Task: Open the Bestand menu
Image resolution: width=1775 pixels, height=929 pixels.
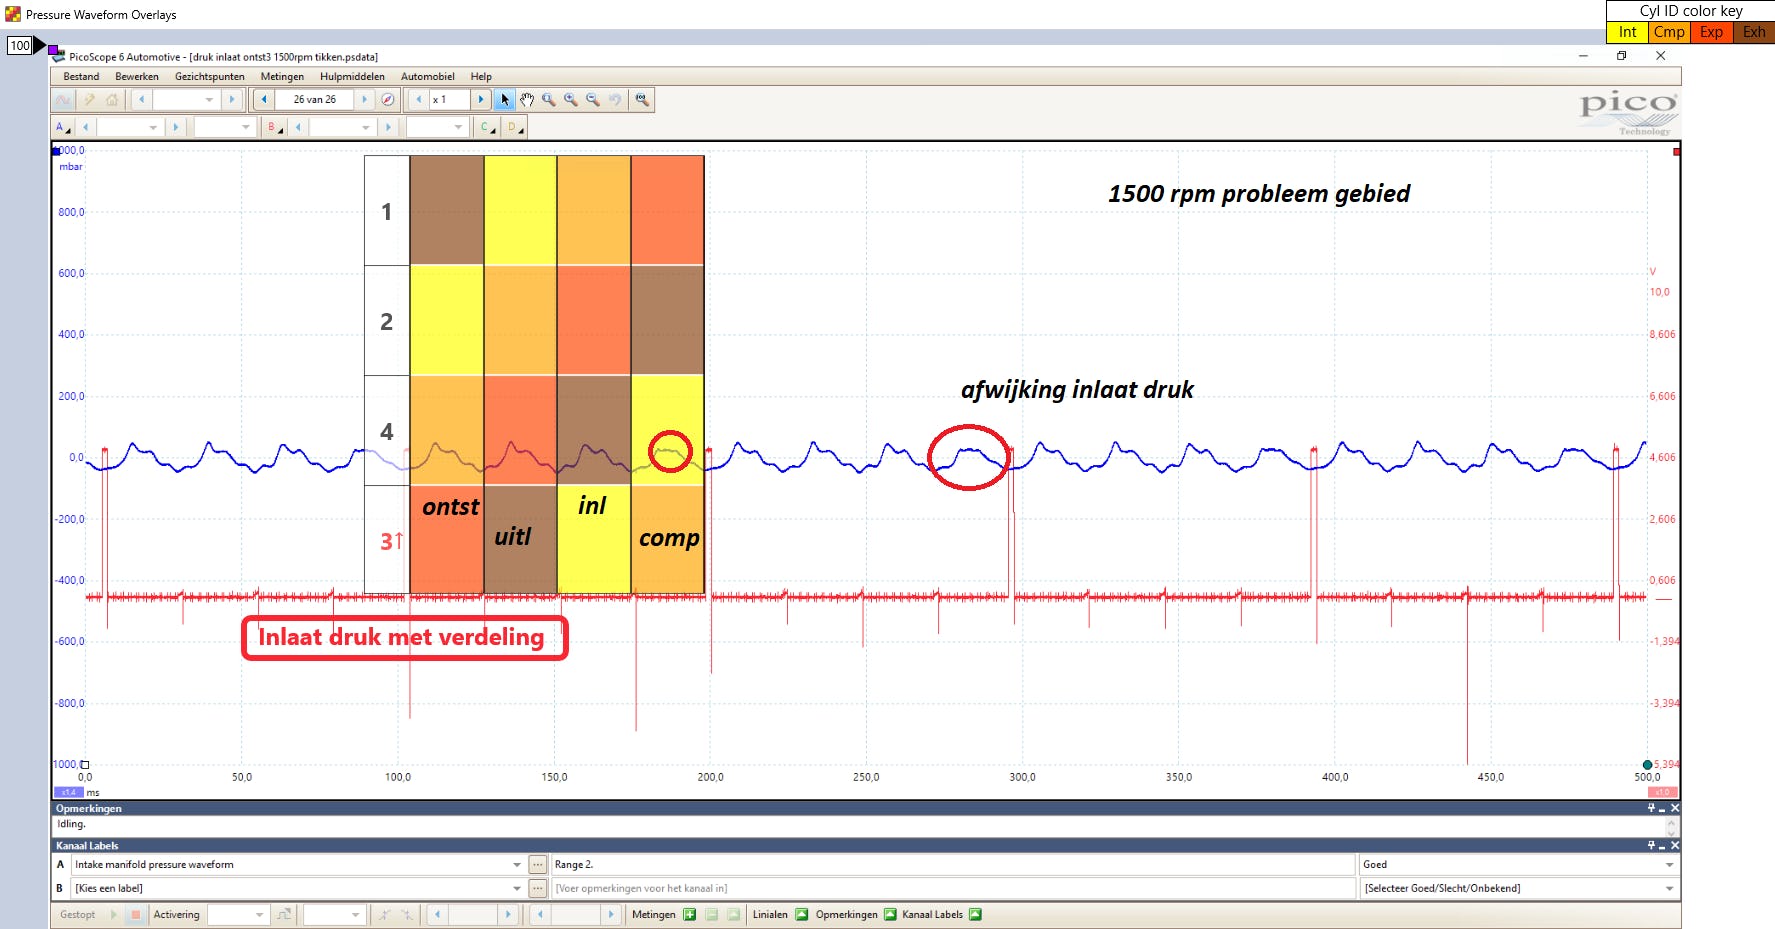Action: click(81, 76)
